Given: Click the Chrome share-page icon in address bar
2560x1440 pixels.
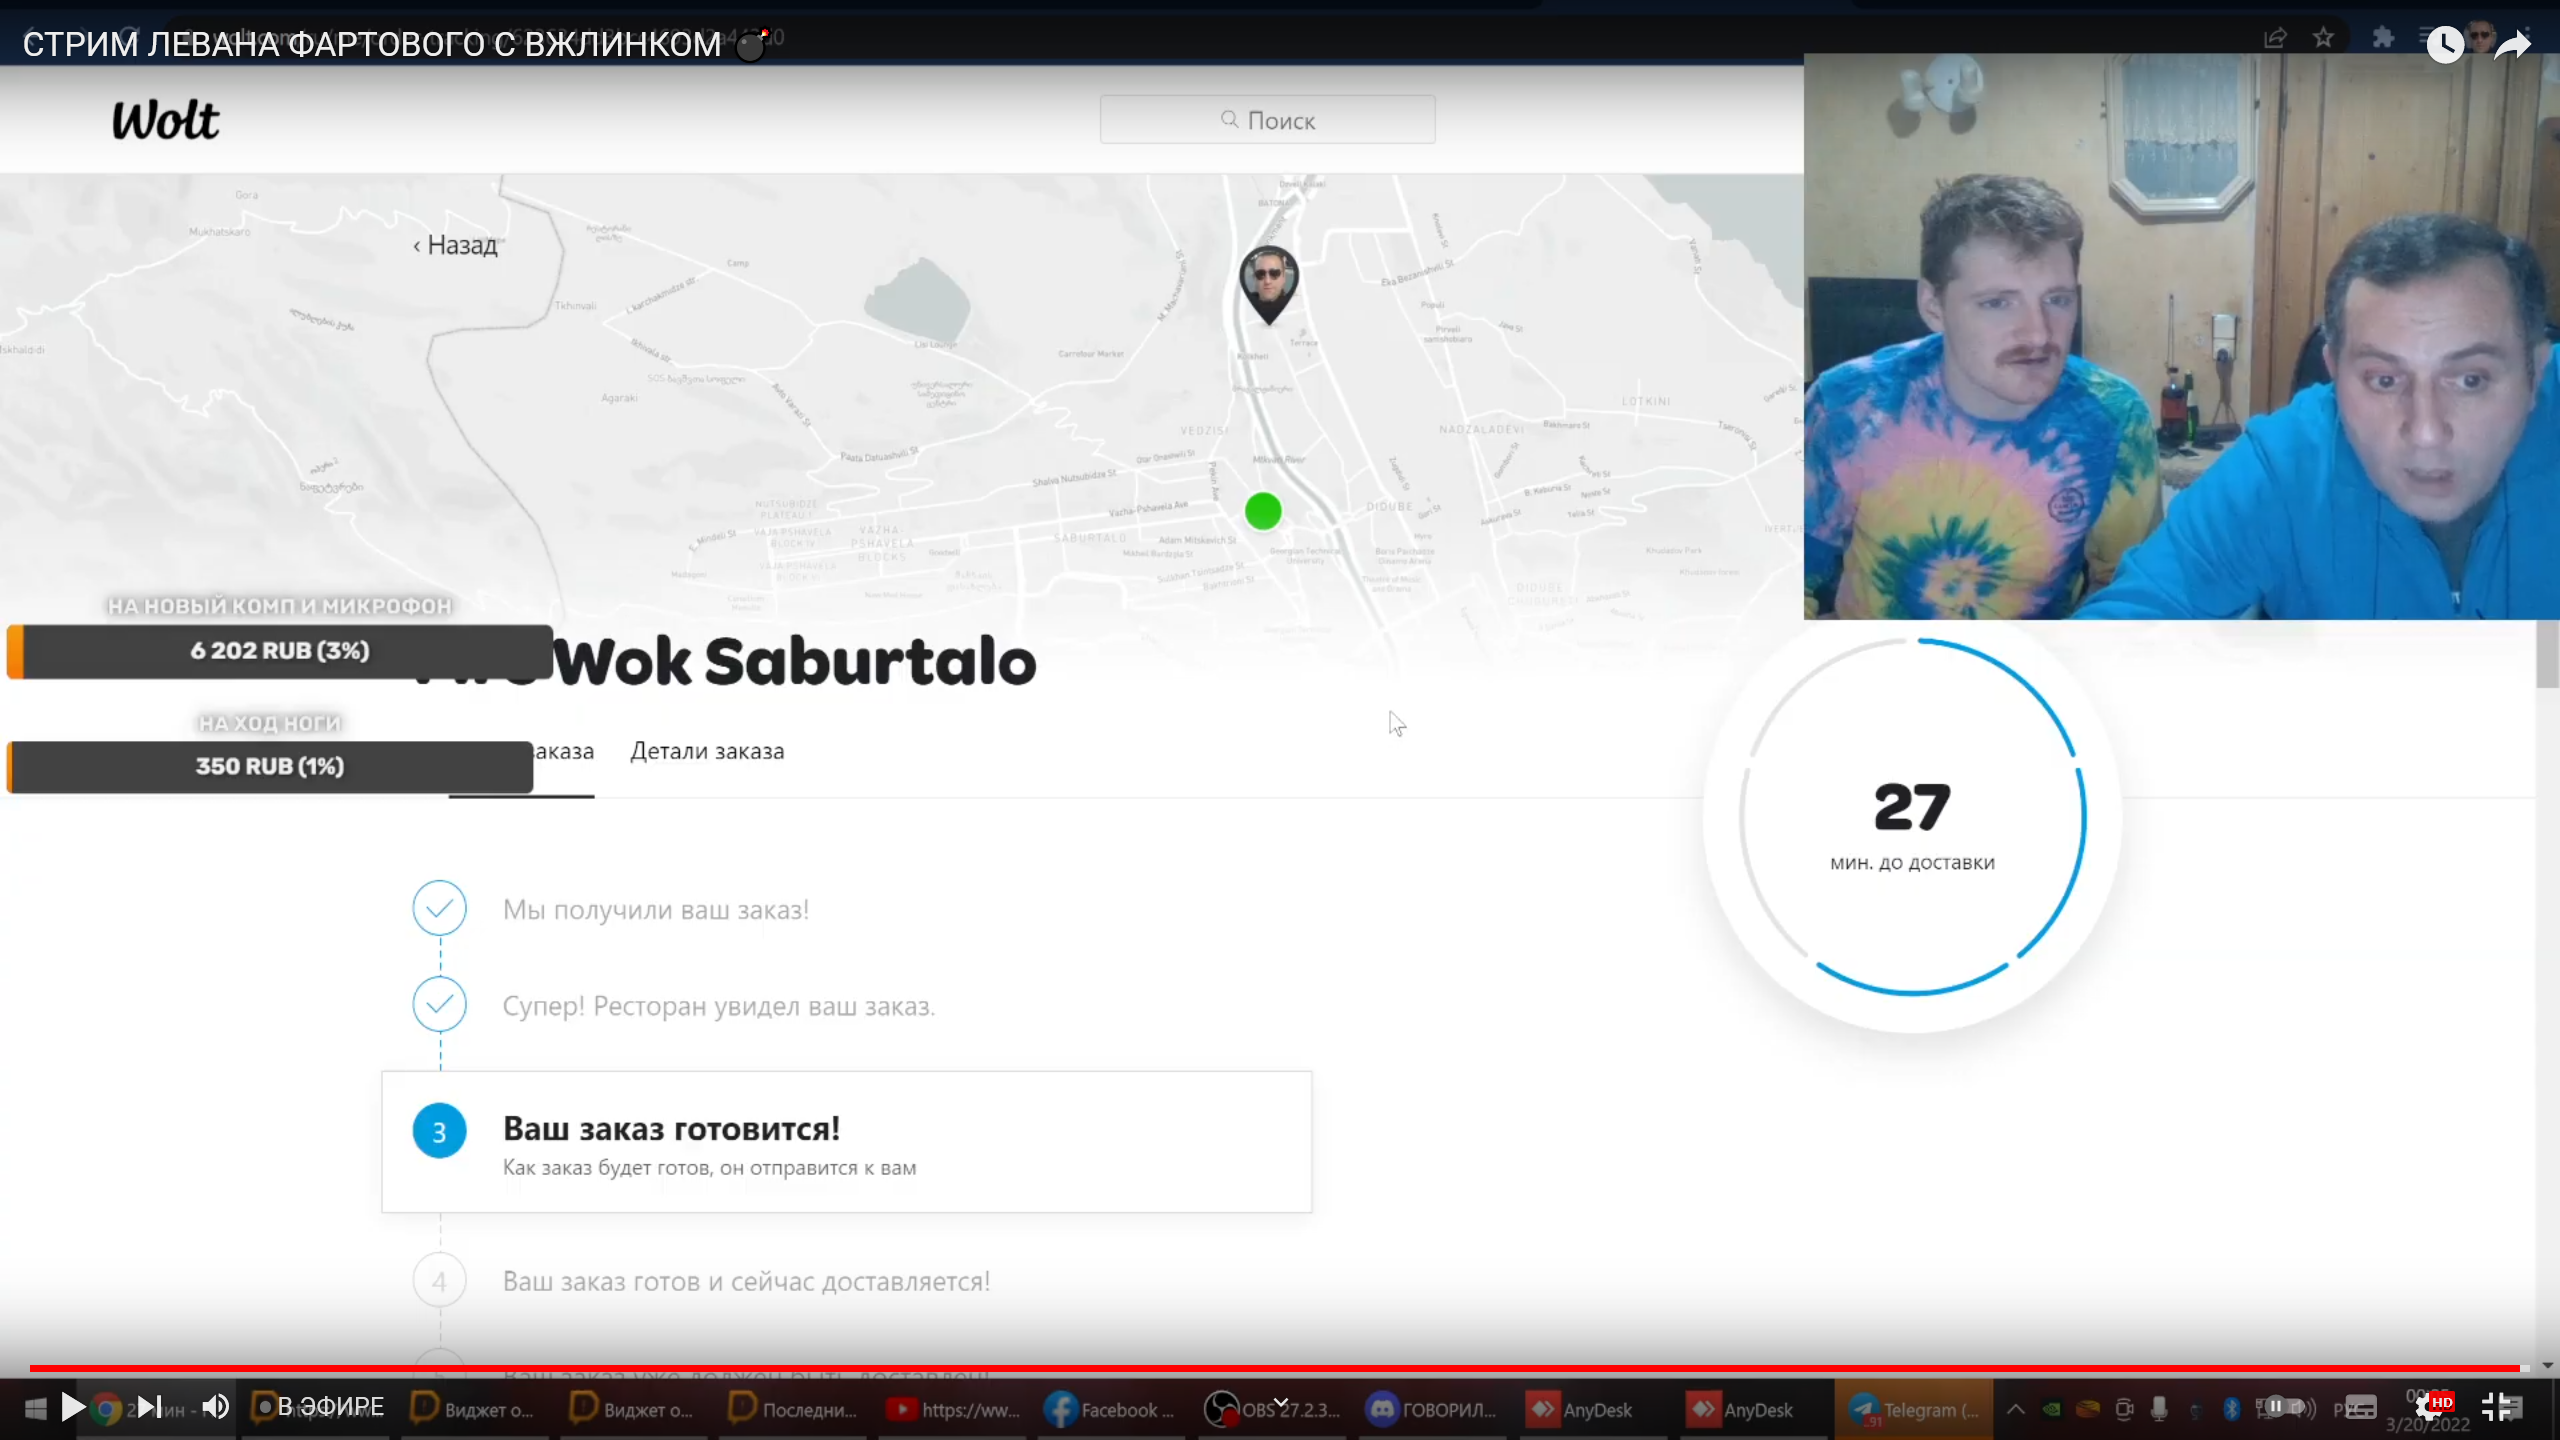Looking at the screenshot, I should point(2275,38).
